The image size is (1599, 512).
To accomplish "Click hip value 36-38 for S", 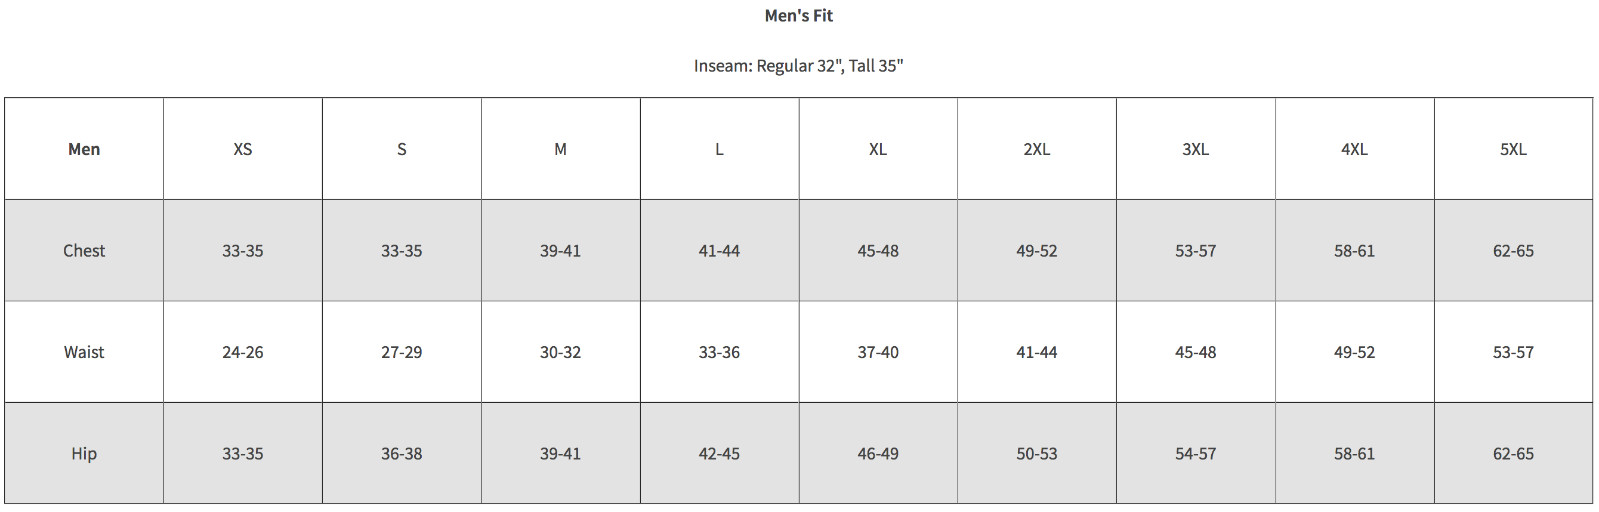I will 402,454.
